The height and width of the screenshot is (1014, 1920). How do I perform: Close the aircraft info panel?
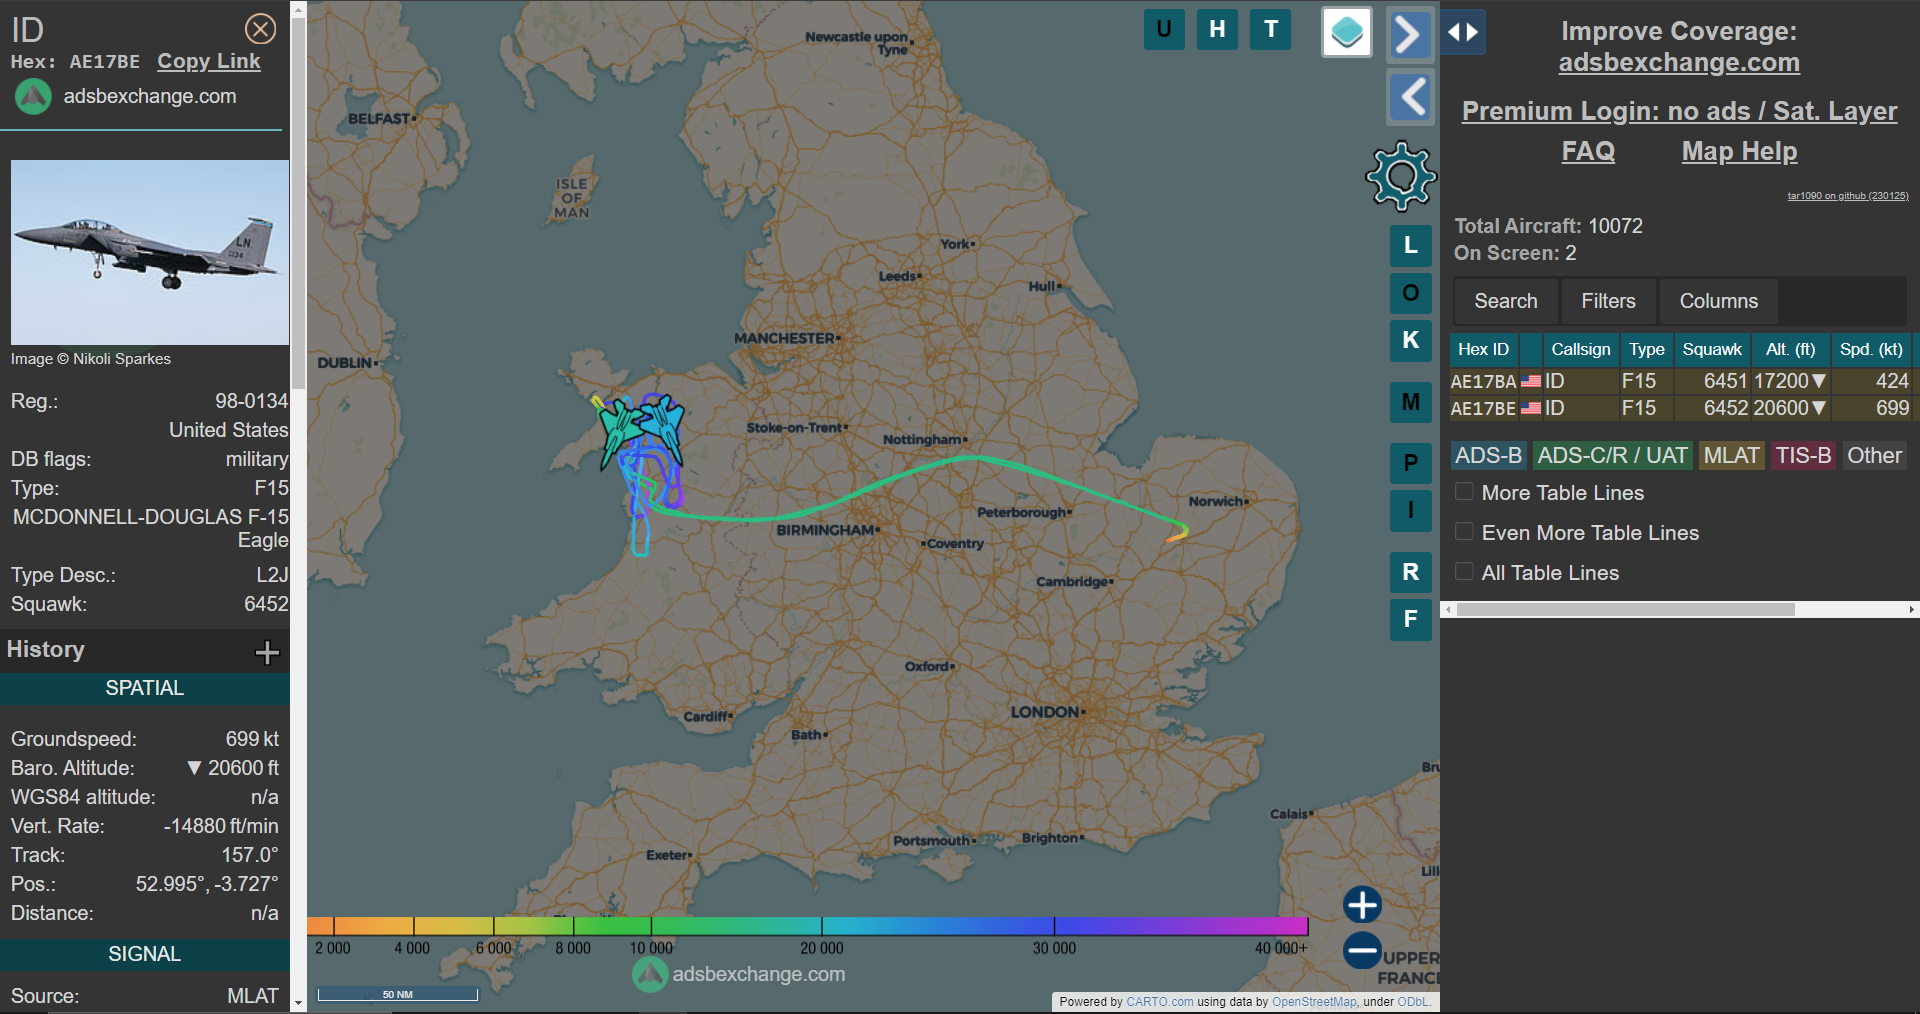point(261,29)
